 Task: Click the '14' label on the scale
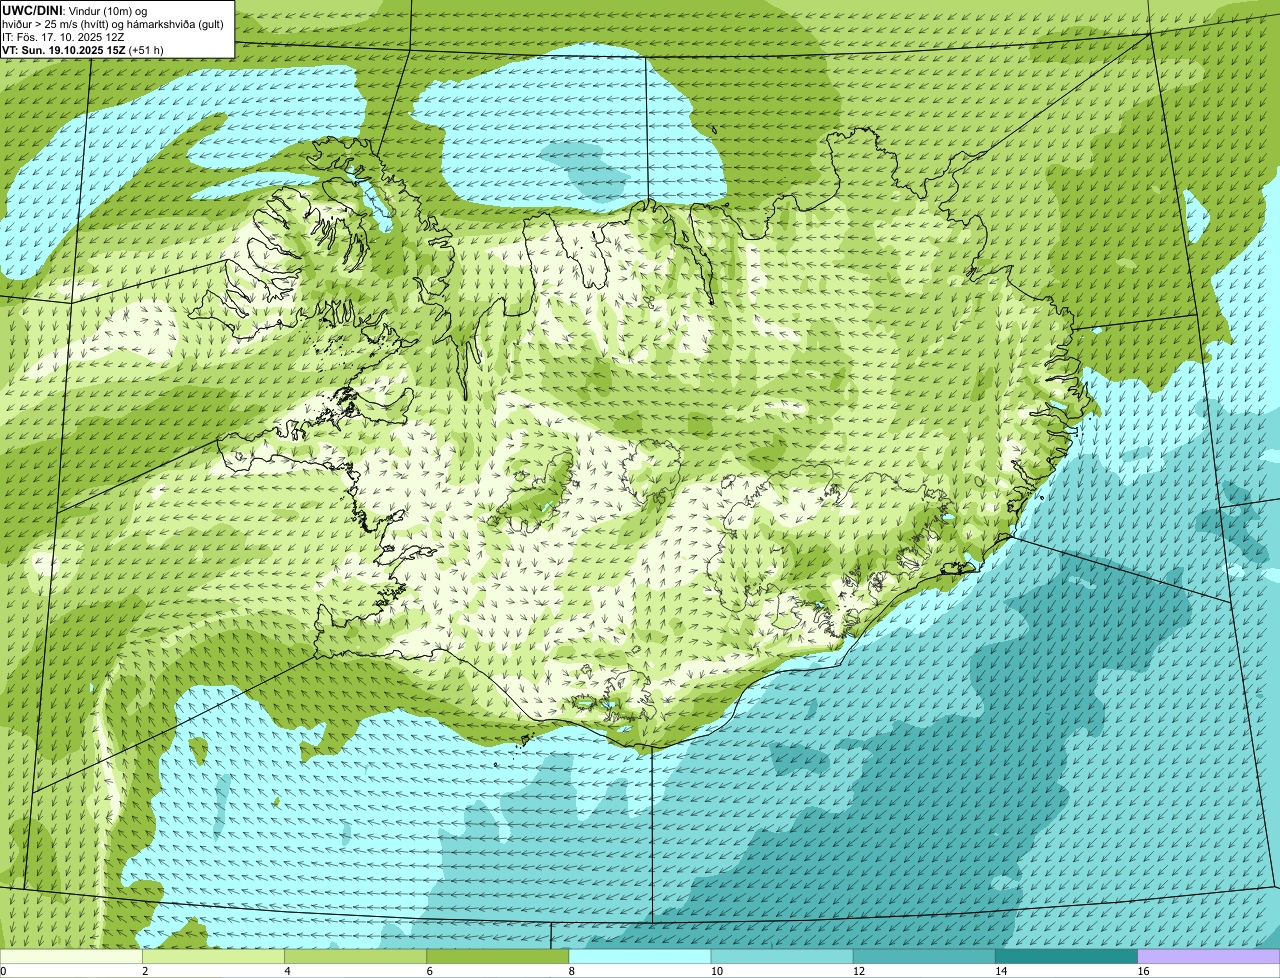pyautogui.click(x=1001, y=971)
